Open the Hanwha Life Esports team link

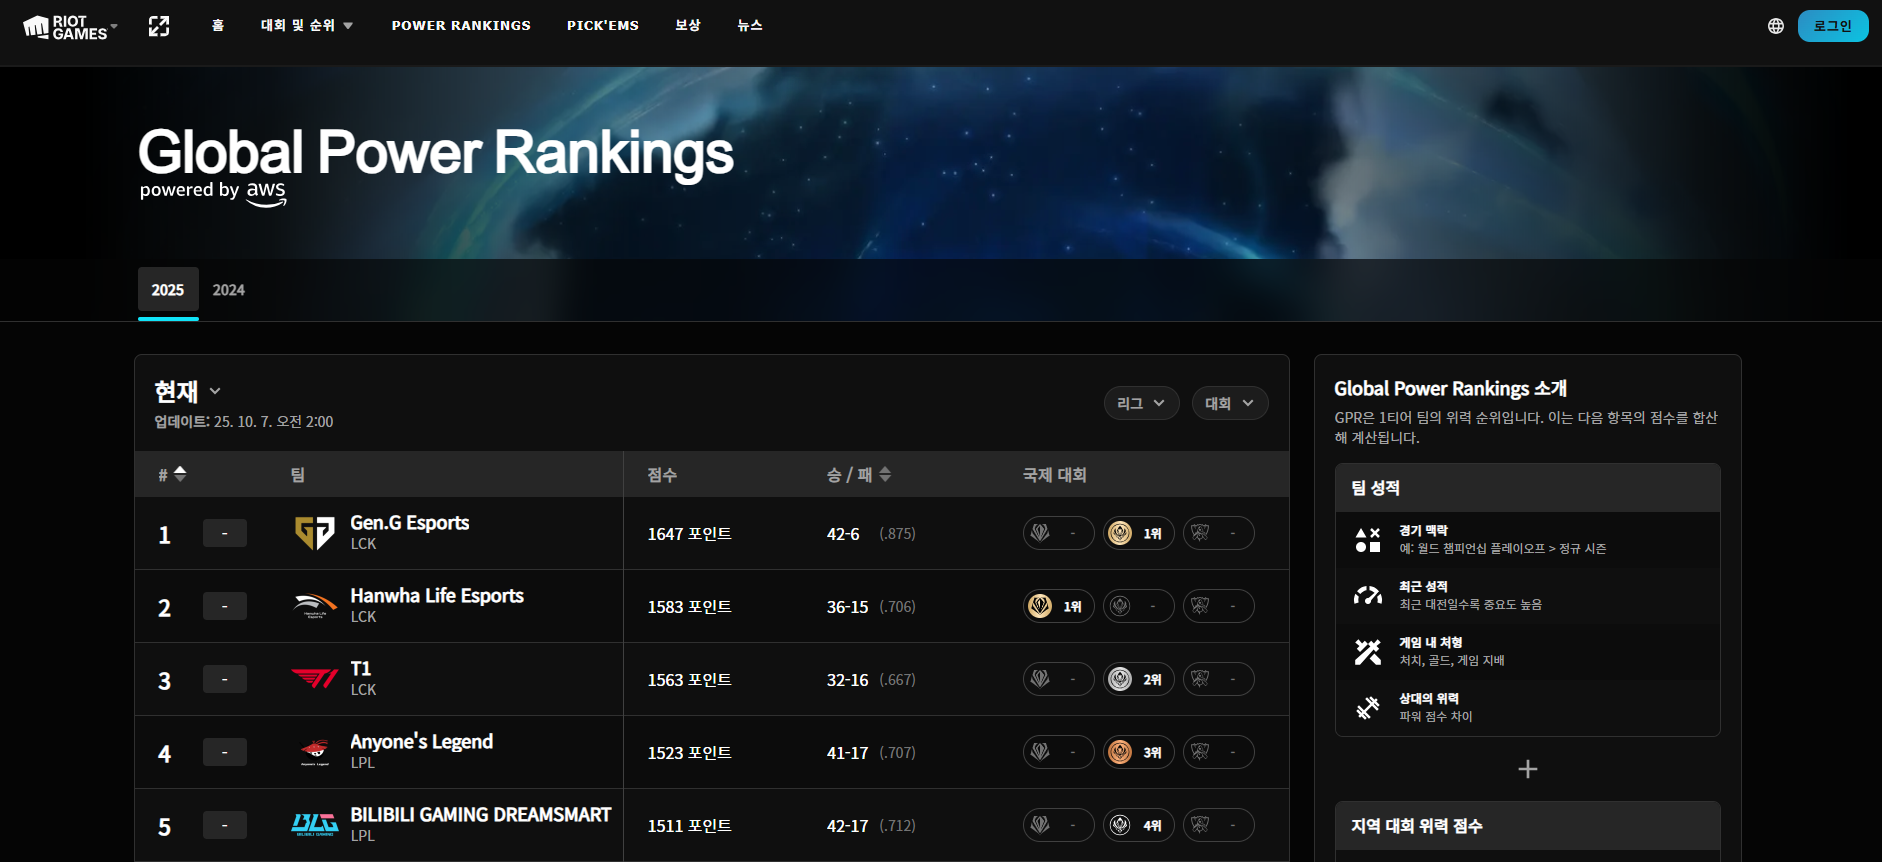437,596
